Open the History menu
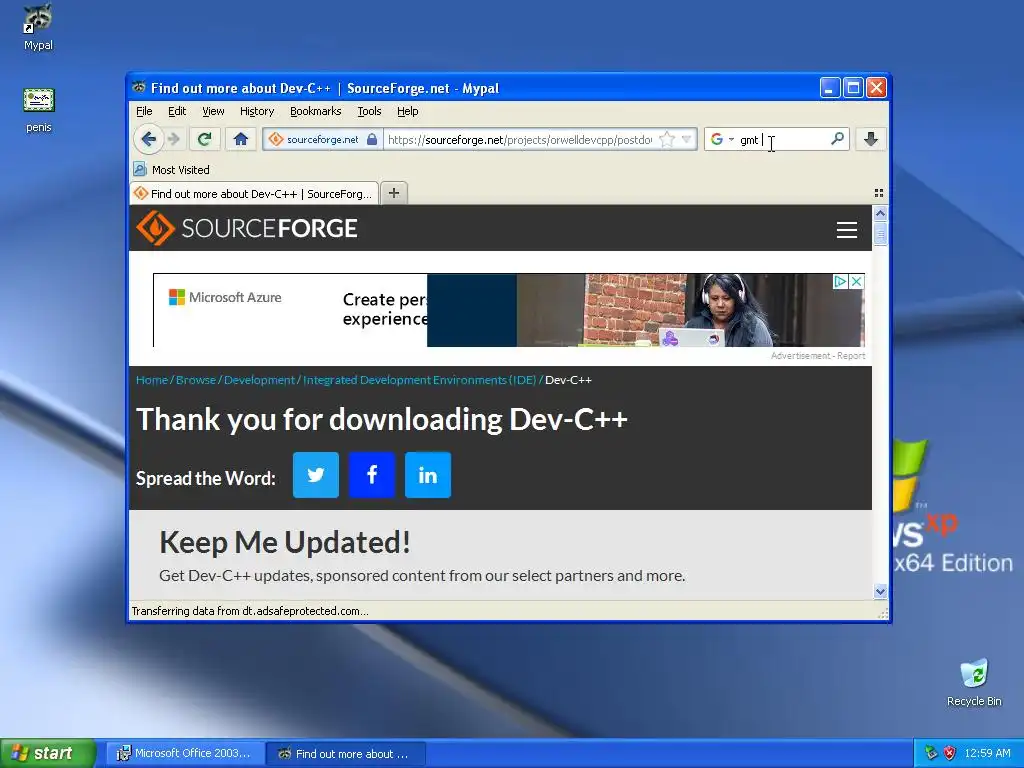1024x768 pixels. 257,111
